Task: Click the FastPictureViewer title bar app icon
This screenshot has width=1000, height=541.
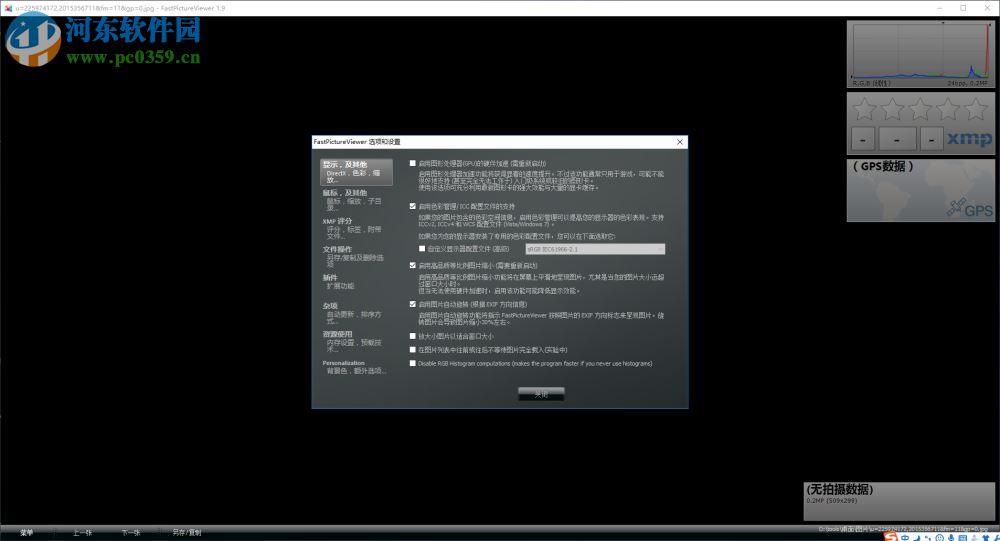Action: (x=8, y=8)
